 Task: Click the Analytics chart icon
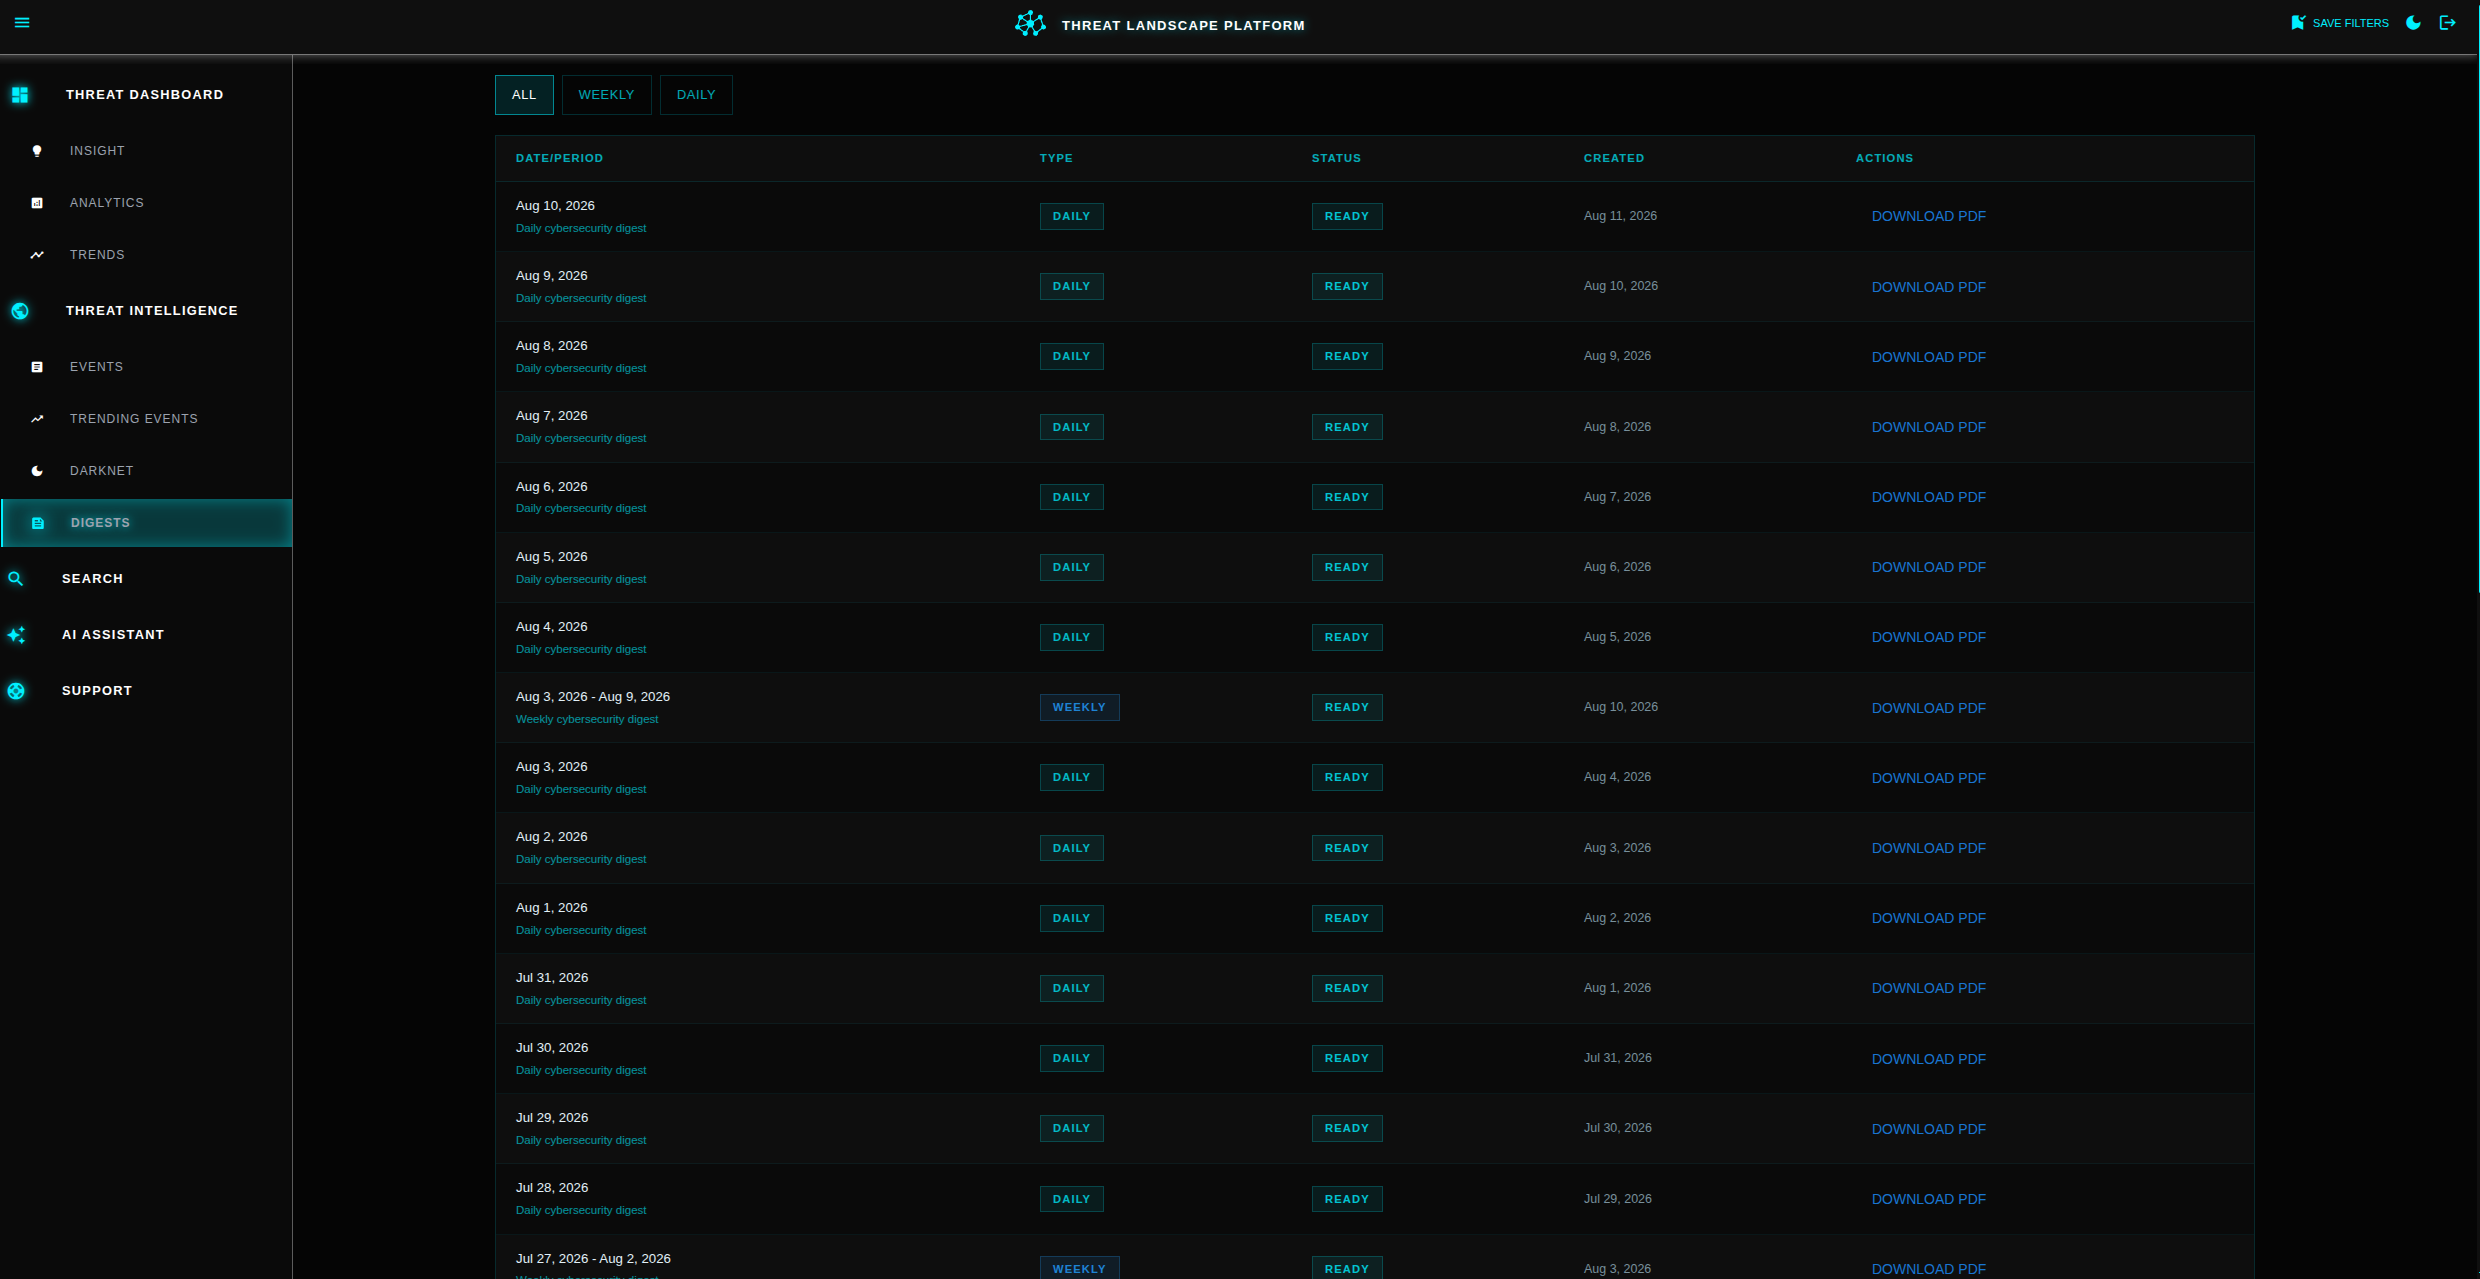tap(37, 203)
